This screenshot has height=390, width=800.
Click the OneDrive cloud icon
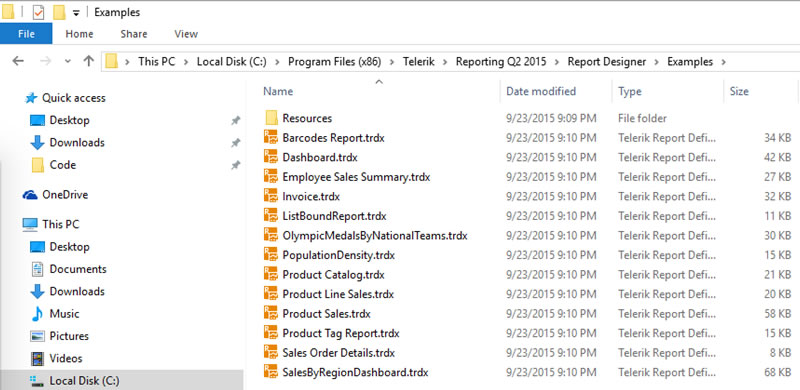click(30, 195)
